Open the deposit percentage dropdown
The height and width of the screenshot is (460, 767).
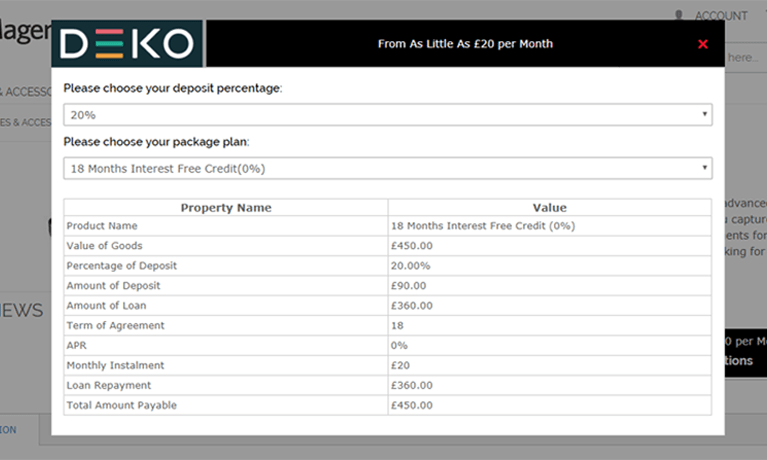pos(387,115)
